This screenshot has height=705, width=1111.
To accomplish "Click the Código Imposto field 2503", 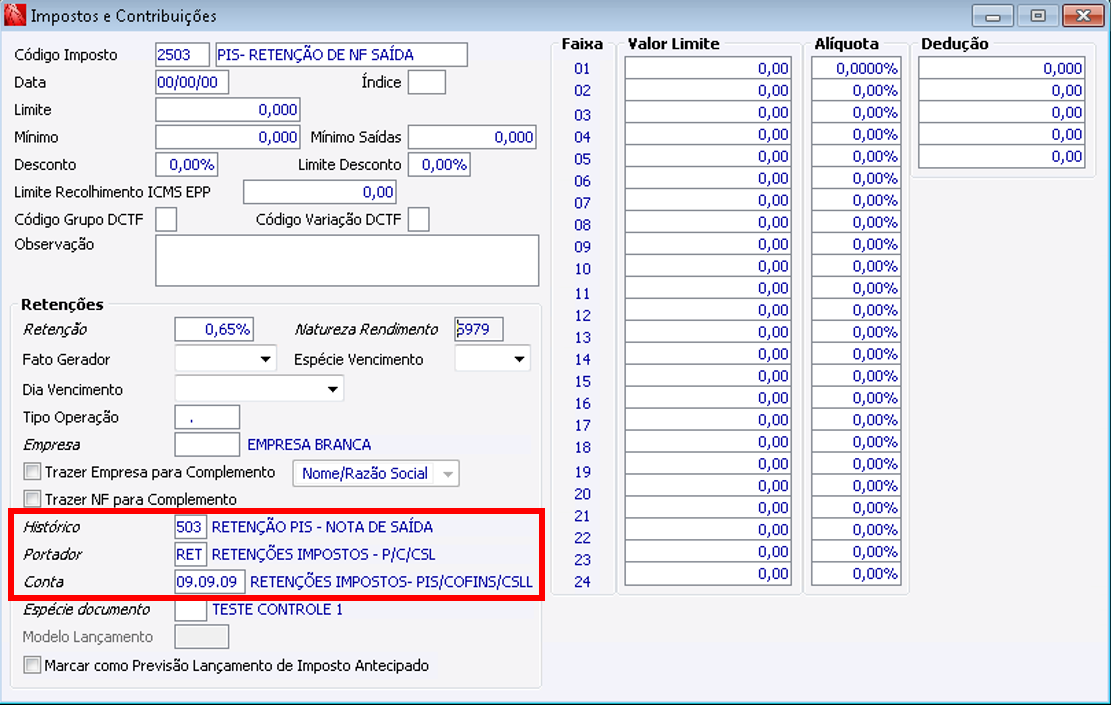I will coord(182,55).
